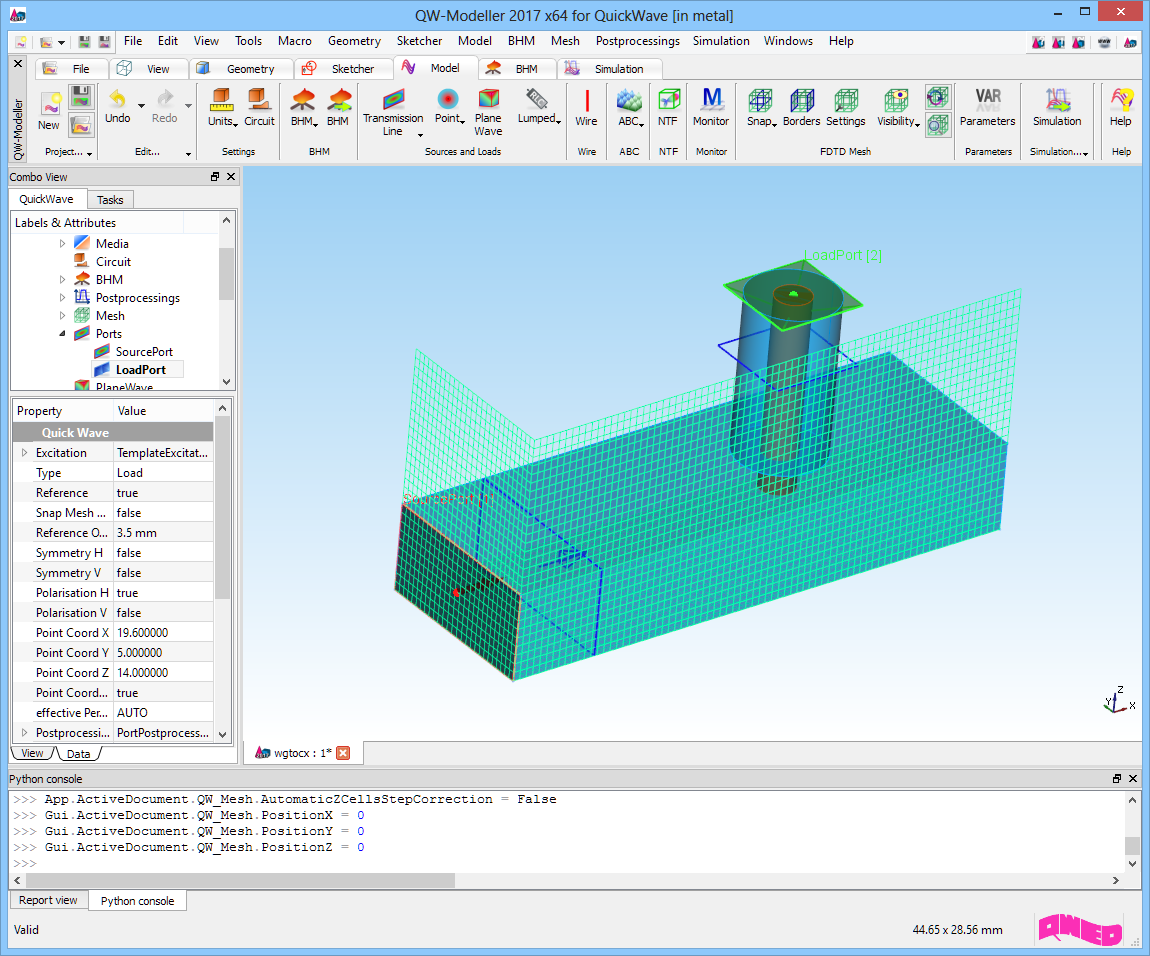Viewport: 1150px width, 956px height.
Task: Expand the Media tree node
Action: (x=62, y=244)
